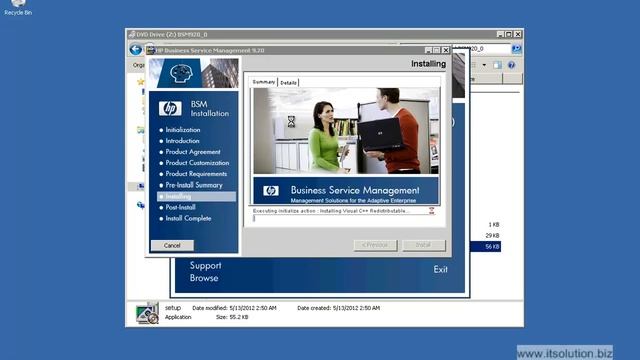Click the Browse link in launcher window
This screenshot has height=360, width=640.
pos(204,278)
